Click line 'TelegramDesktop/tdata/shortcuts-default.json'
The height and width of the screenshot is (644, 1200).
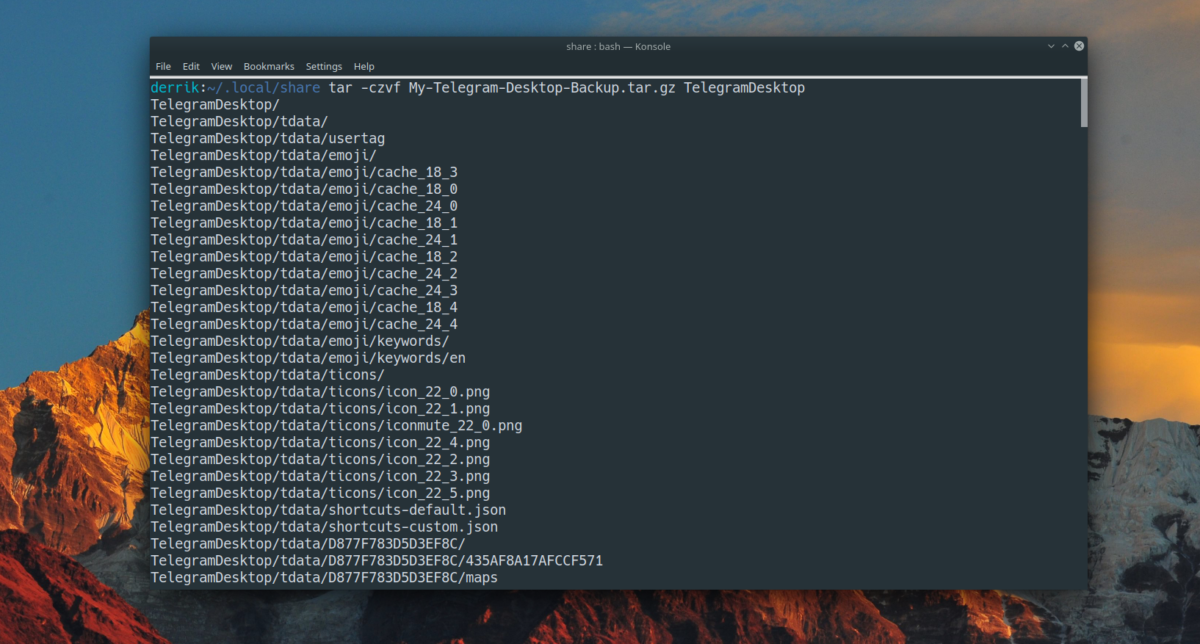pyautogui.click(x=328, y=510)
